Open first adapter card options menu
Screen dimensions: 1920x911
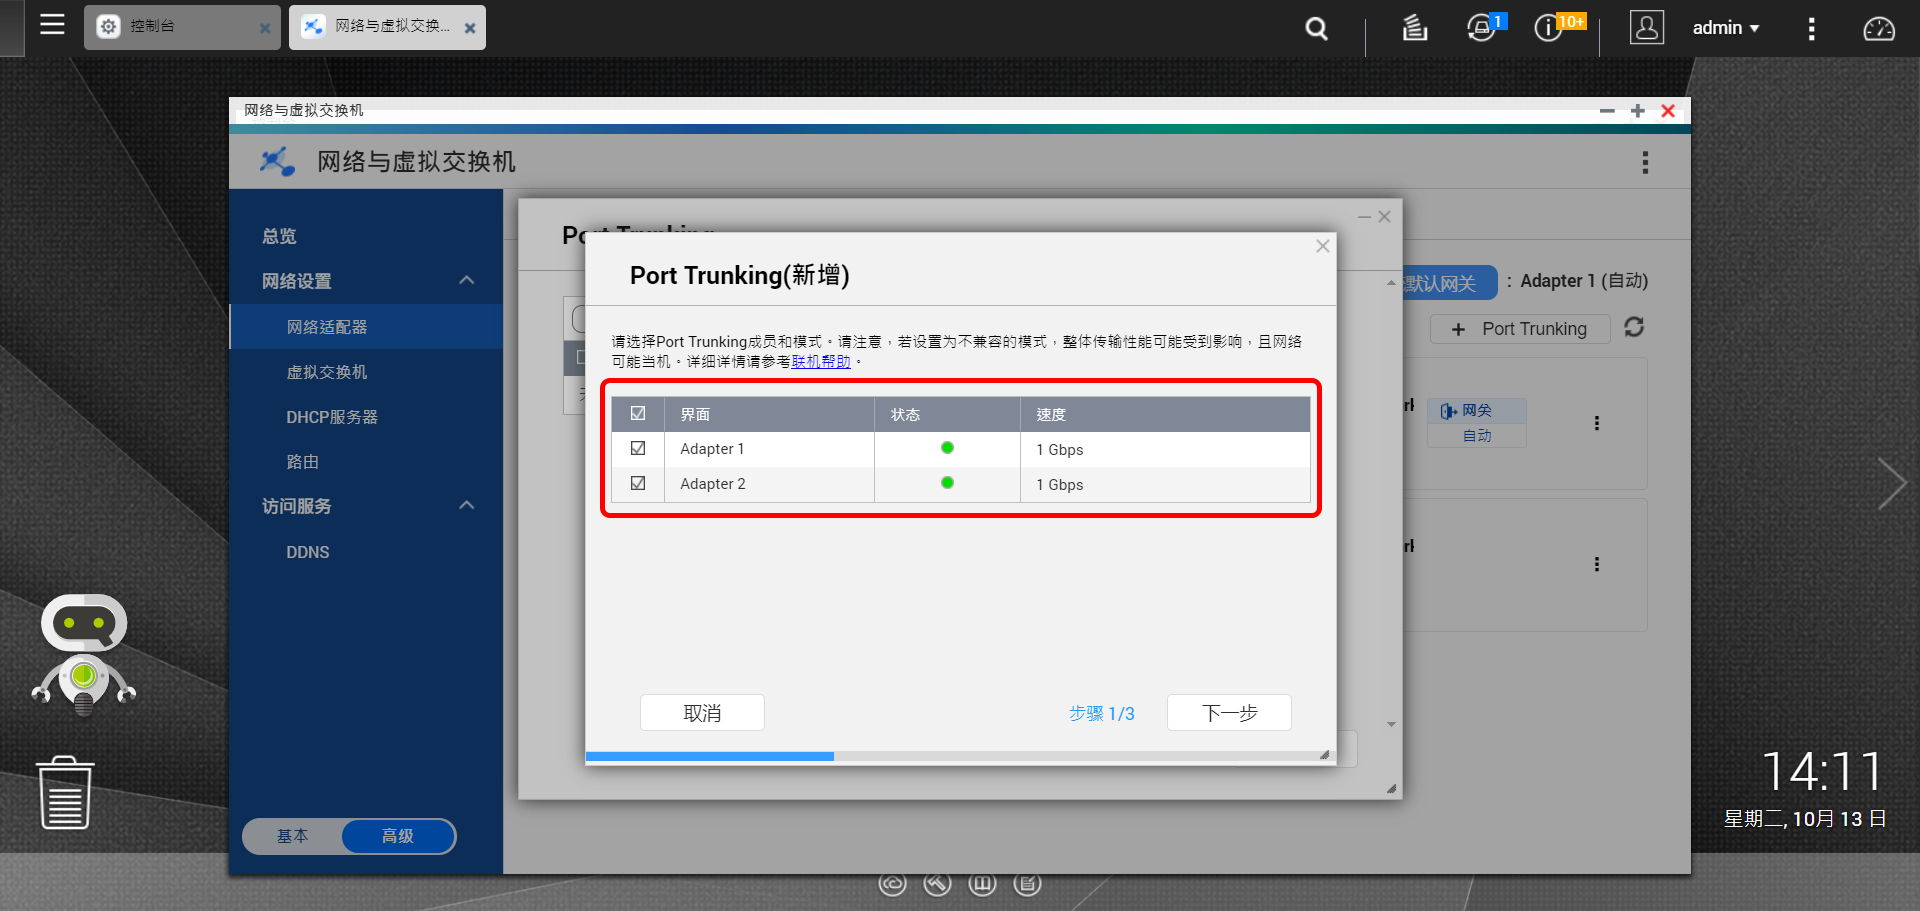(1597, 423)
